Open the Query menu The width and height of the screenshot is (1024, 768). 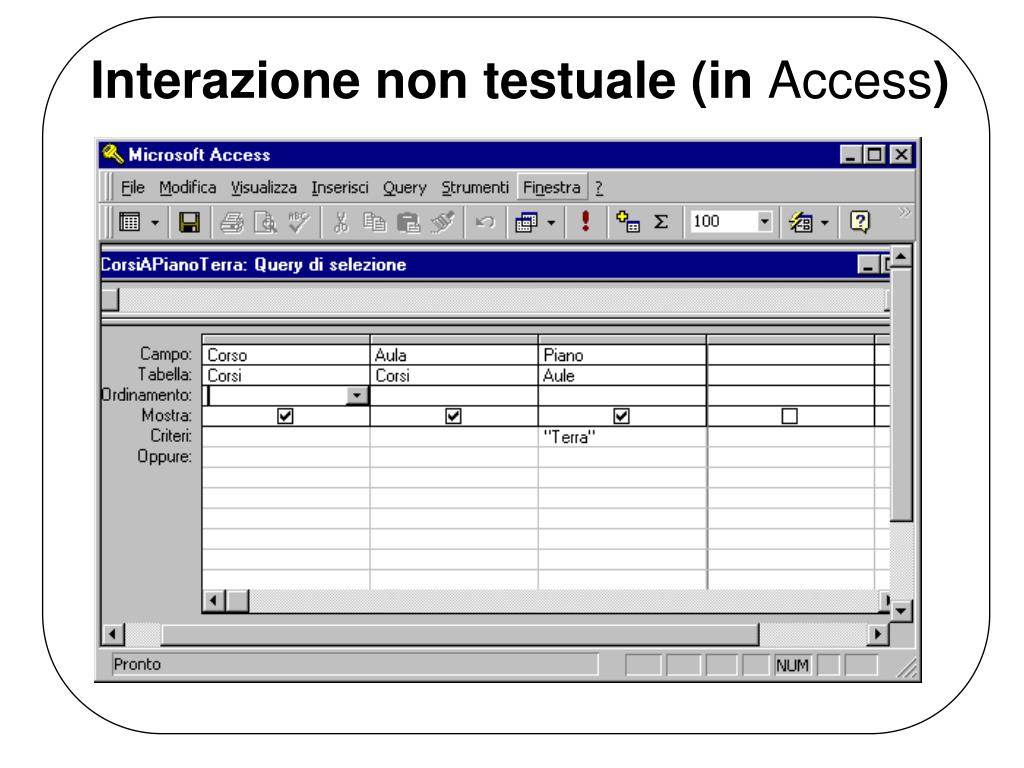coord(405,188)
